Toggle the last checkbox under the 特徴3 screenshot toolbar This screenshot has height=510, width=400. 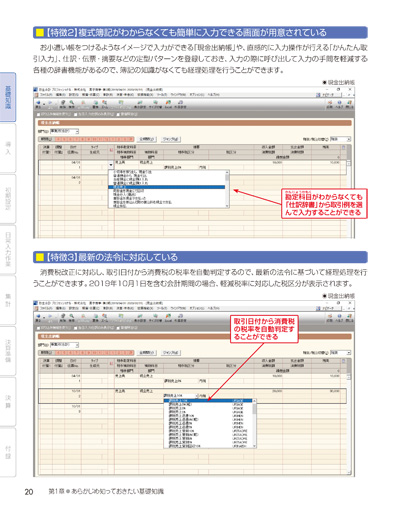tap(118, 328)
